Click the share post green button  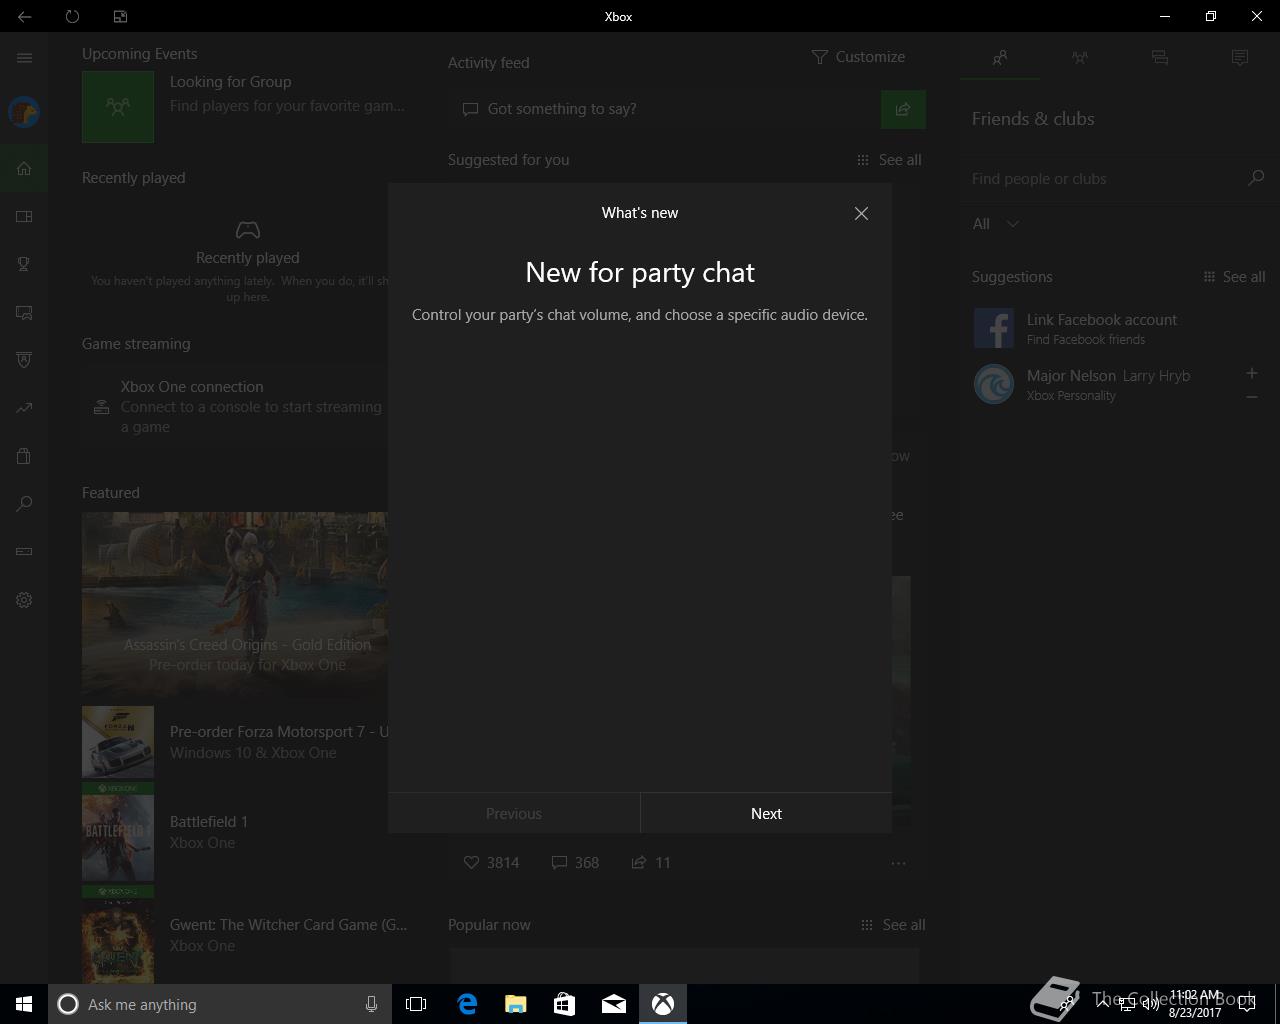click(x=903, y=110)
